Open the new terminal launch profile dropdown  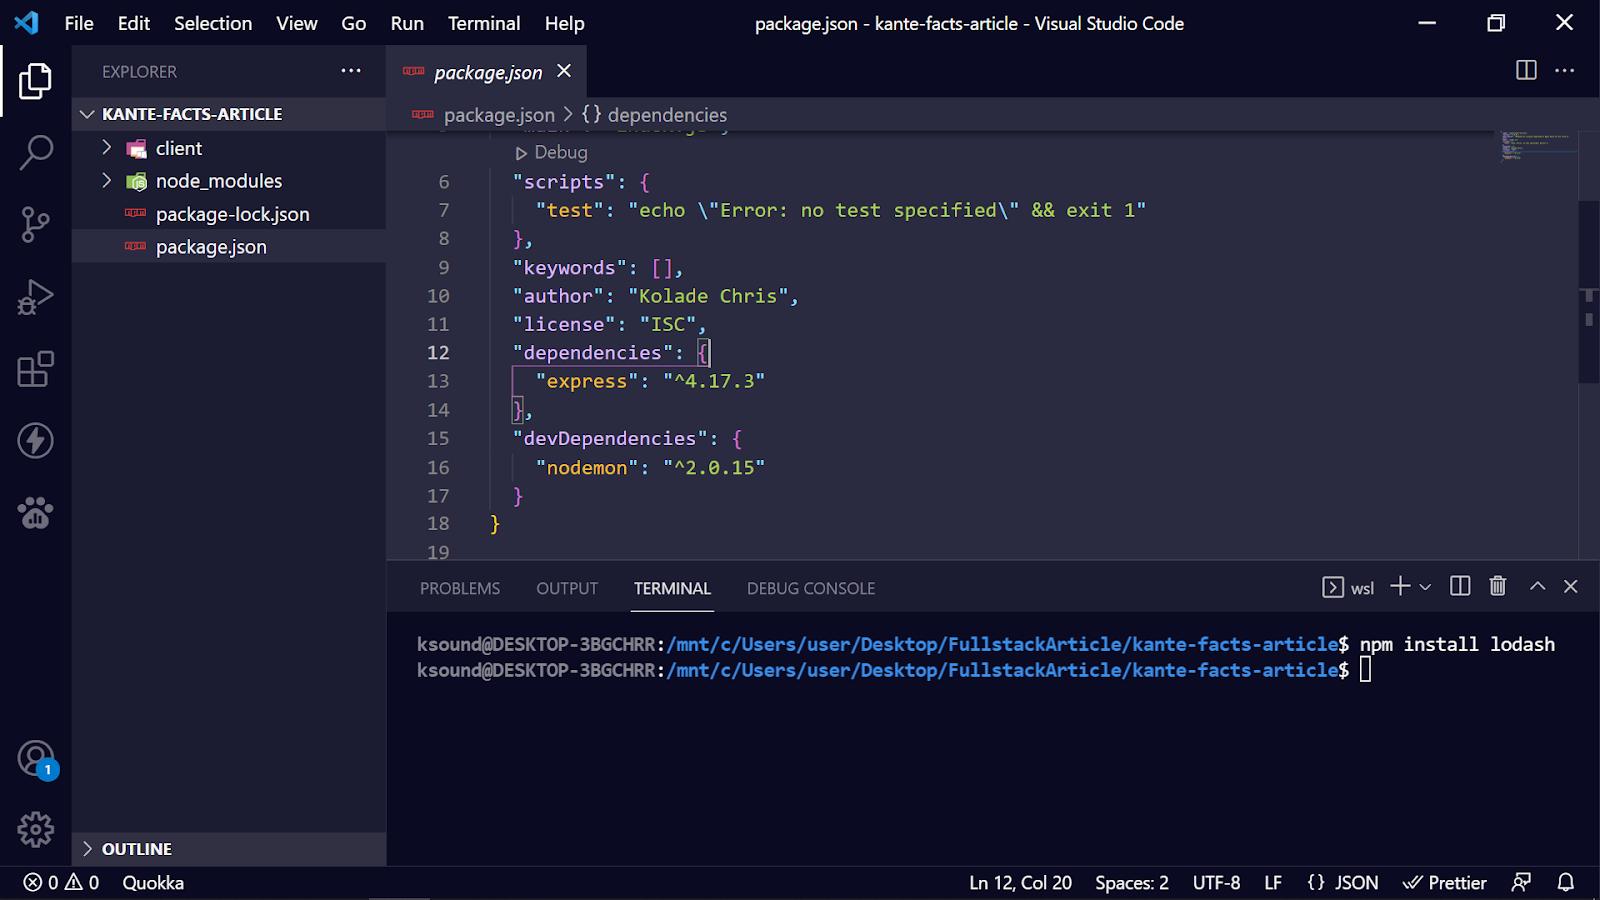[1426, 588]
